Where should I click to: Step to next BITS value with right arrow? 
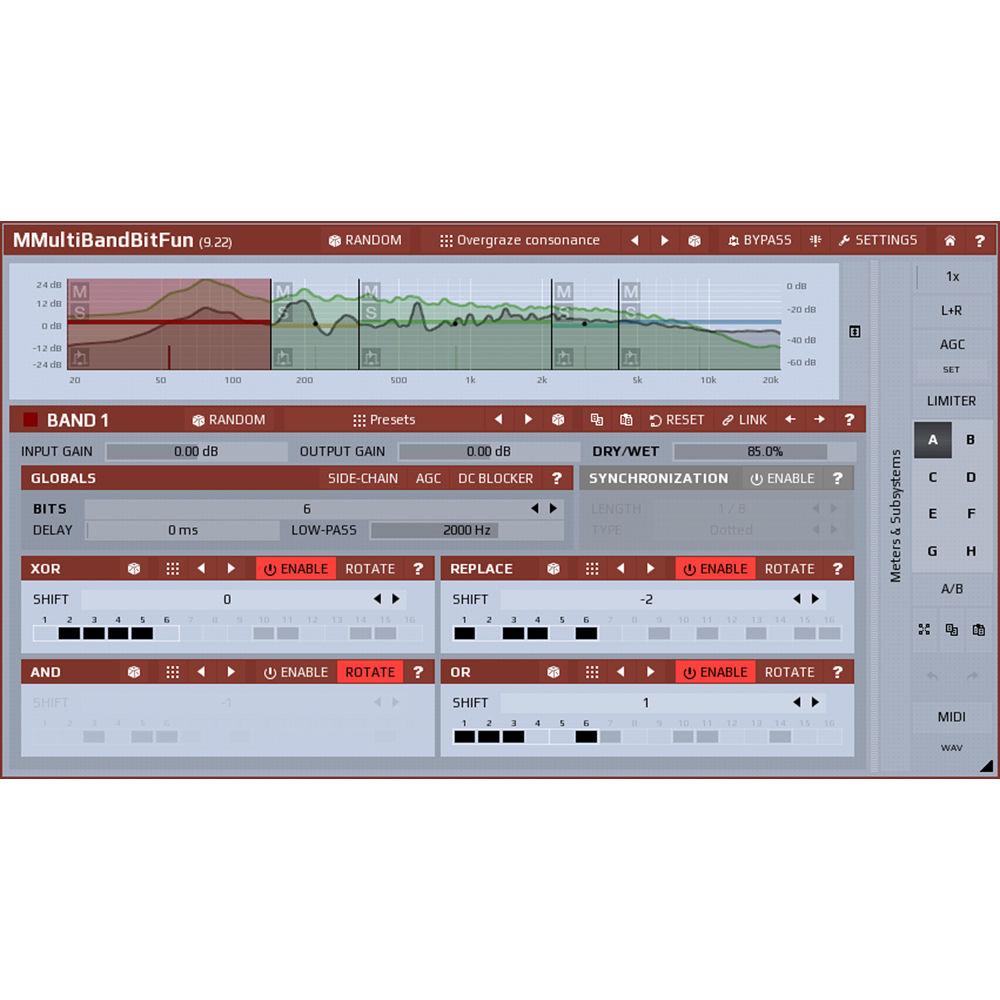coord(553,509)
